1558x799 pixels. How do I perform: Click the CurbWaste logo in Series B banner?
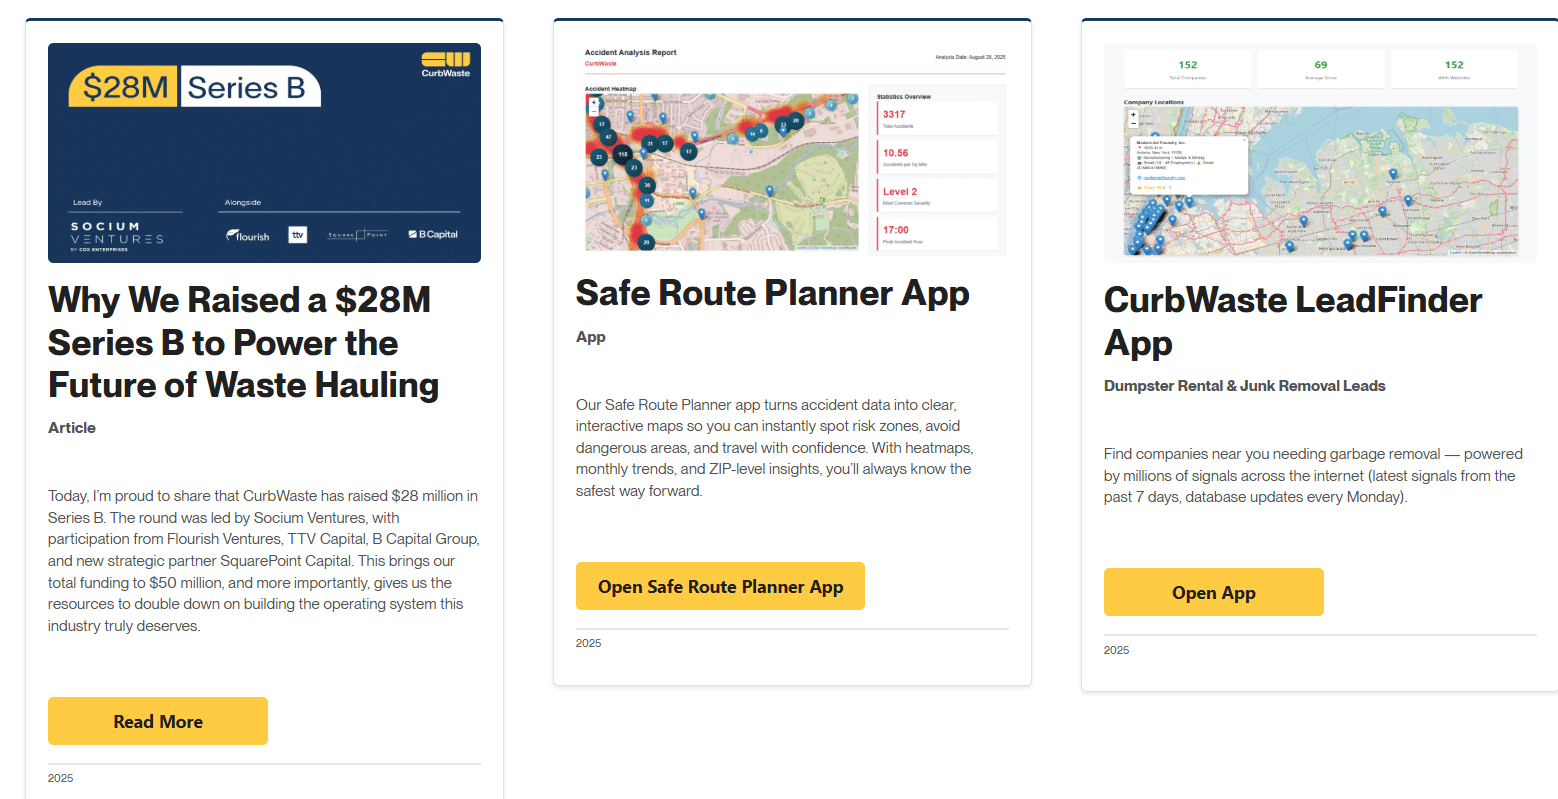coord(445,64)
